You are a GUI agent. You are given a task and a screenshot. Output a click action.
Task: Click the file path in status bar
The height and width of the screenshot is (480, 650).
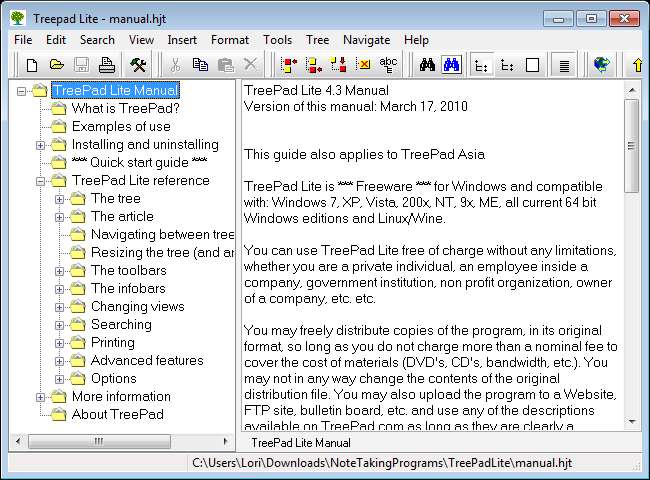point(382,463)
